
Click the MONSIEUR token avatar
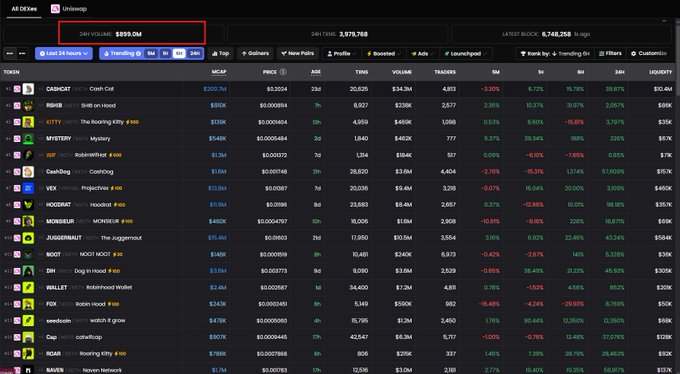click(x=28, y=221)
